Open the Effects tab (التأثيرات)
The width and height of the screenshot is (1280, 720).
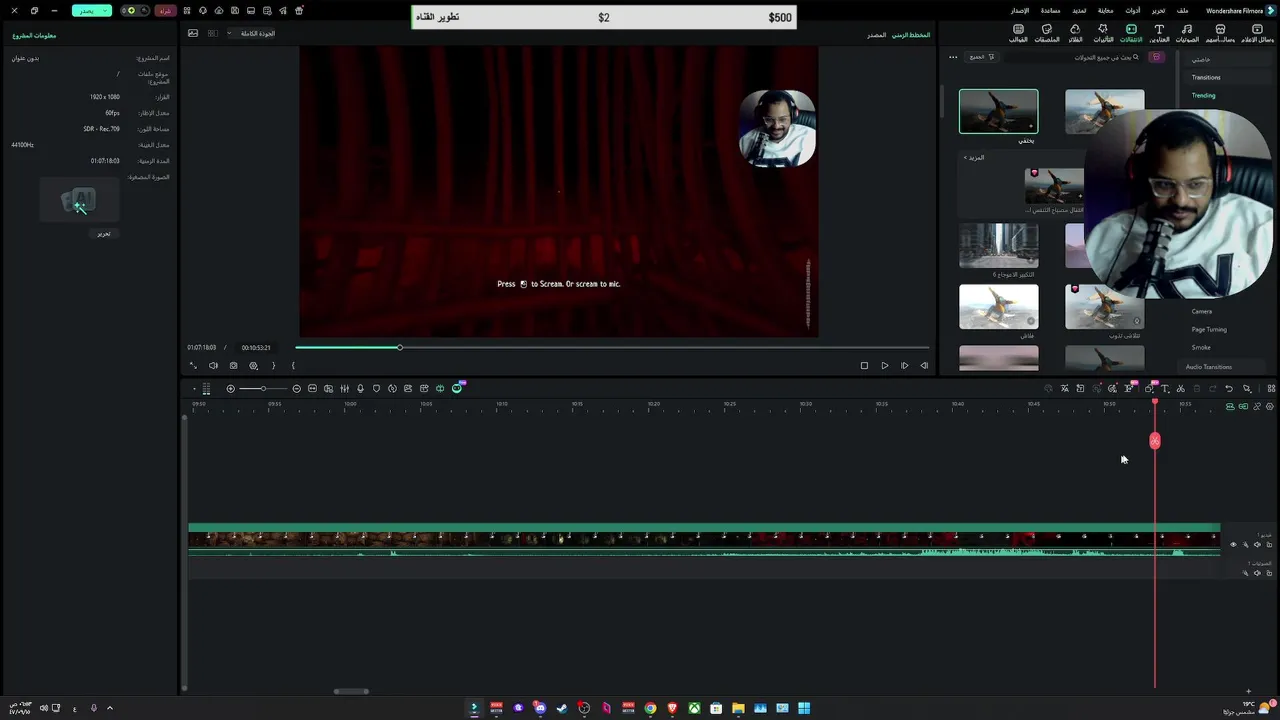coord(1103,33)
